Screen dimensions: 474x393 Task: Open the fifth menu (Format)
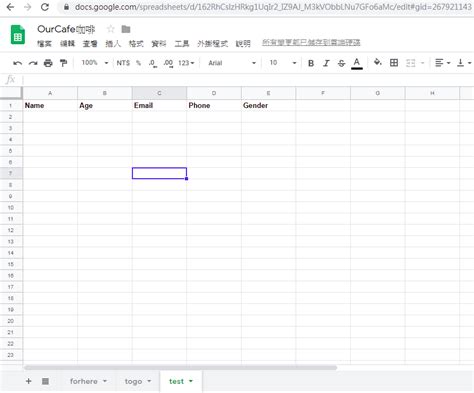pos(136,44)
